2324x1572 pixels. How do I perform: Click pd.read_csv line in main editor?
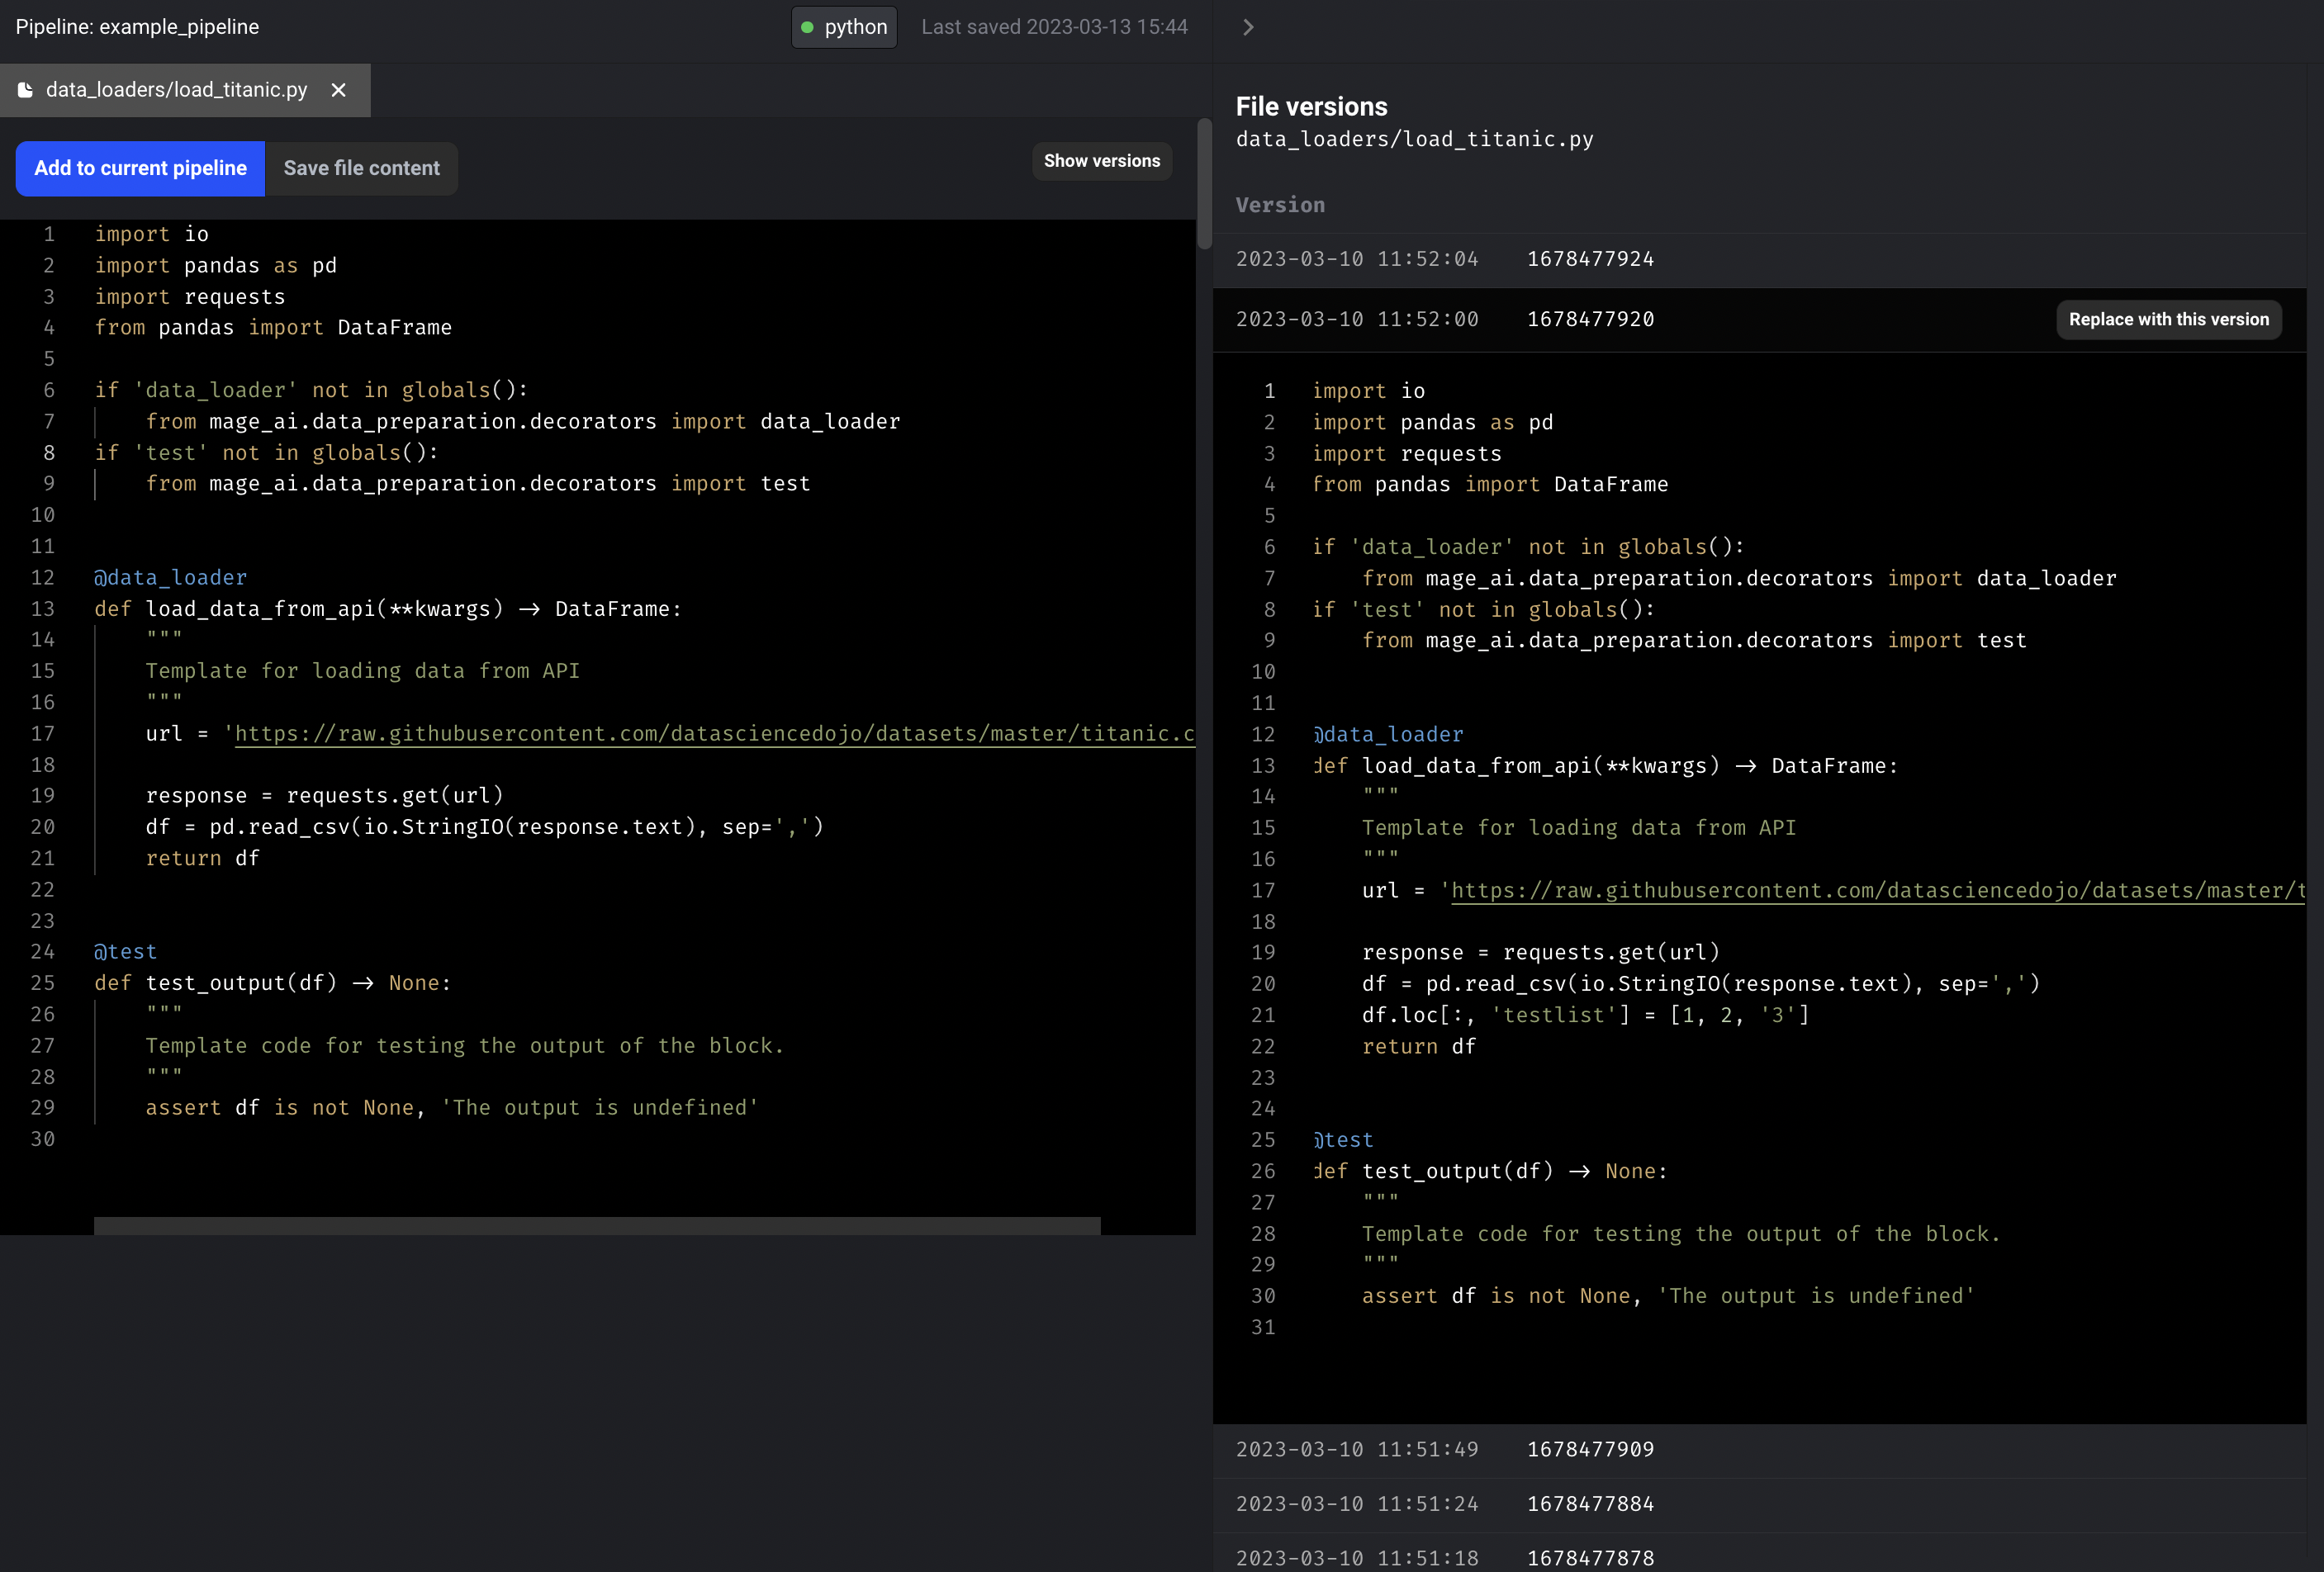coord(485,828)
